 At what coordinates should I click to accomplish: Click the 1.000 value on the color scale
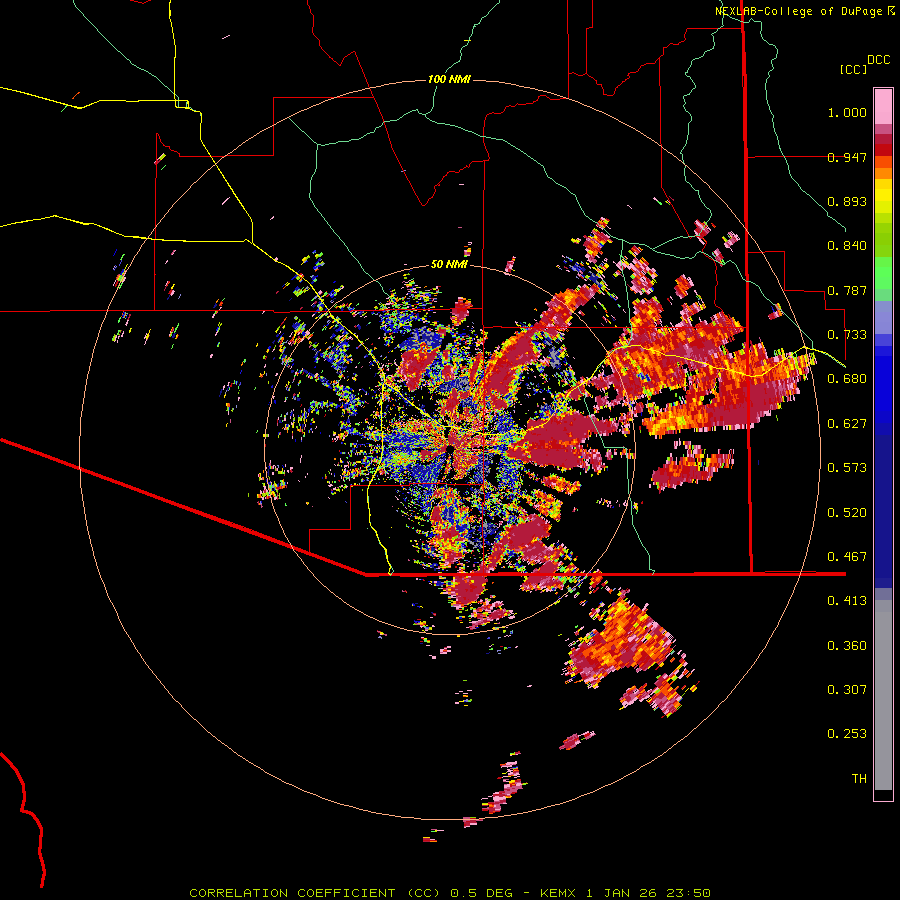pyautogui.click(x=847, y=112)
